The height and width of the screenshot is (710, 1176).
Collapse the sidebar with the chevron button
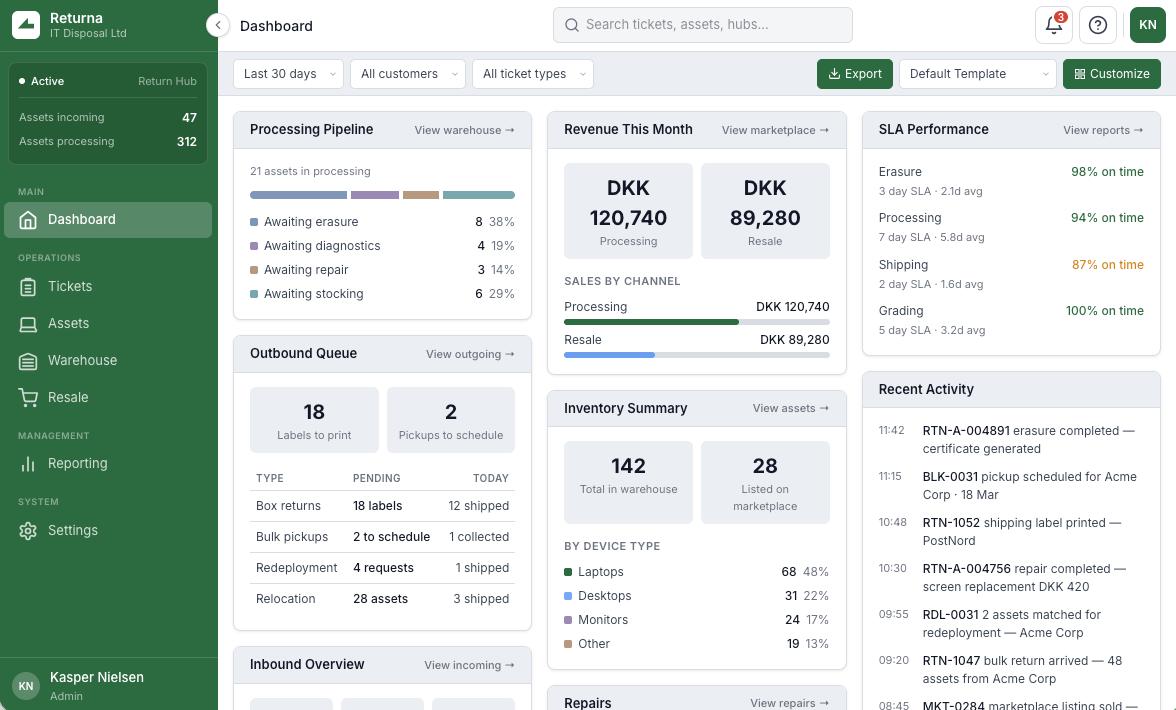click(x=218, y=25)
